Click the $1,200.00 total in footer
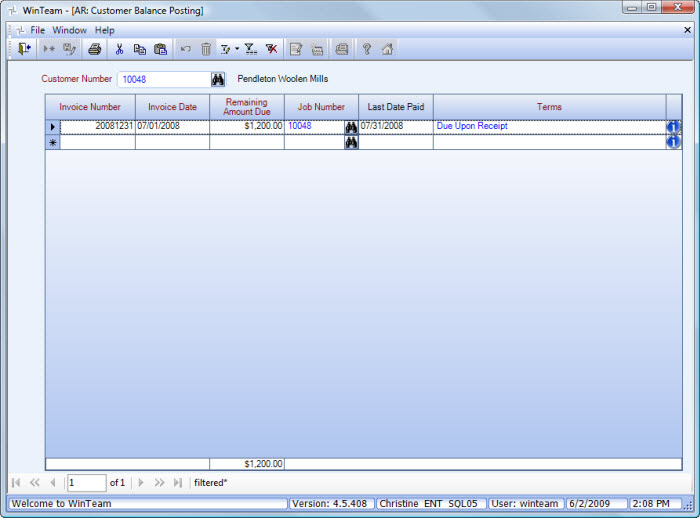 tap(247, 464)
